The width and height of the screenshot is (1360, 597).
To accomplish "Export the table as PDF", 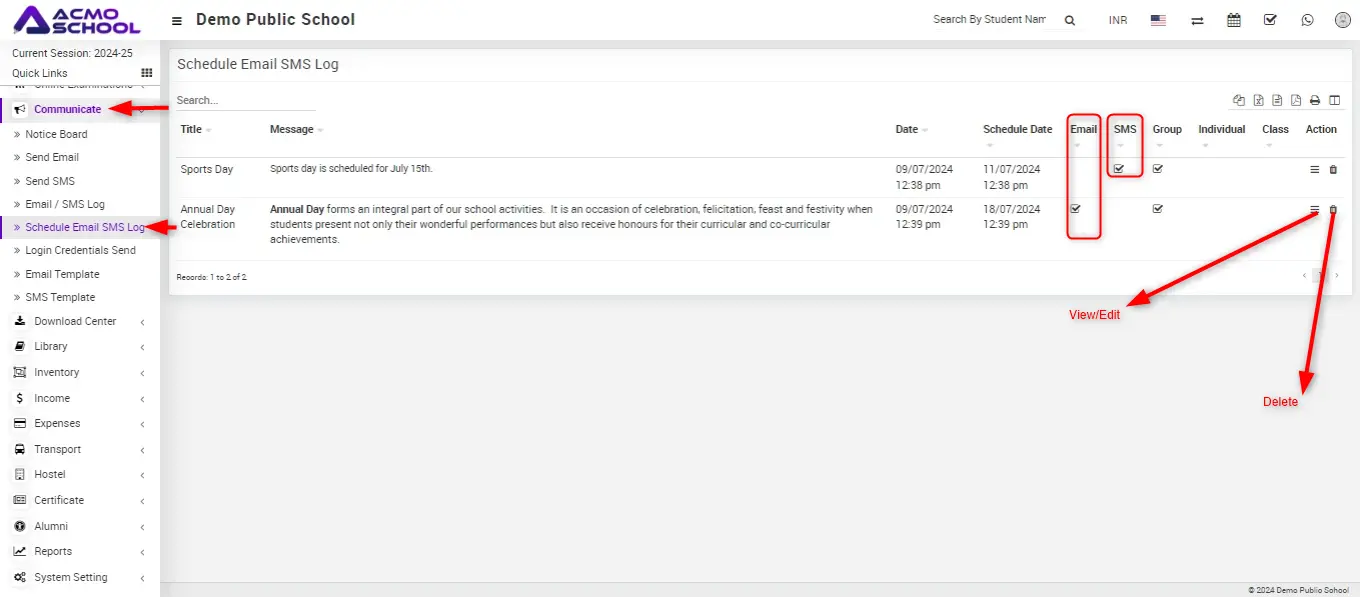I will click(1296, 100).
